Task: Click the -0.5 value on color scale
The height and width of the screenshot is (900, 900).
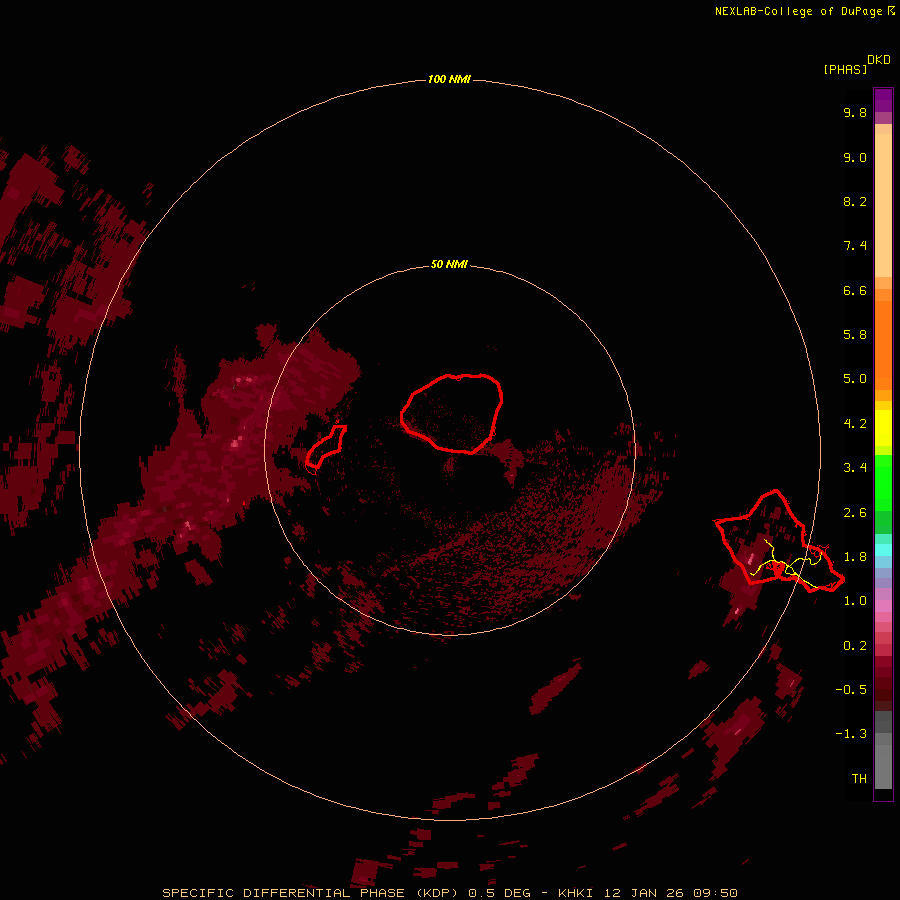Action: click(x=851, y=690)
